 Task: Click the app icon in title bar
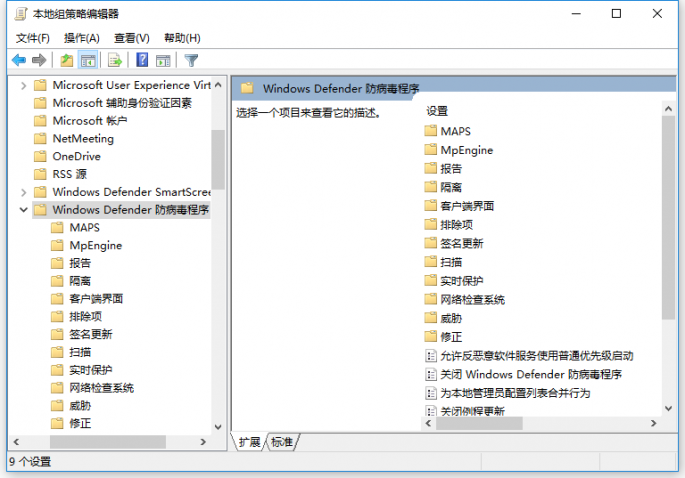coord(21,14)
